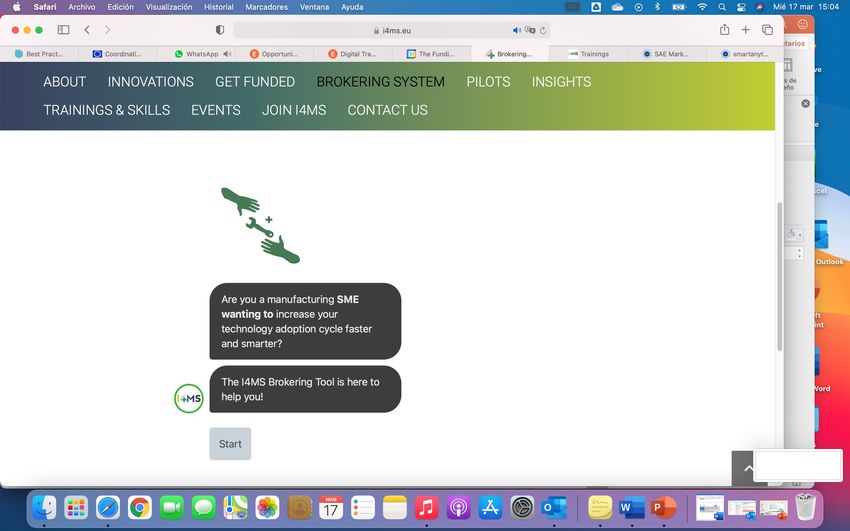Open App Store from the Dock
The image size is (850, 531).
pyautogui.click(x=490, y=508)
